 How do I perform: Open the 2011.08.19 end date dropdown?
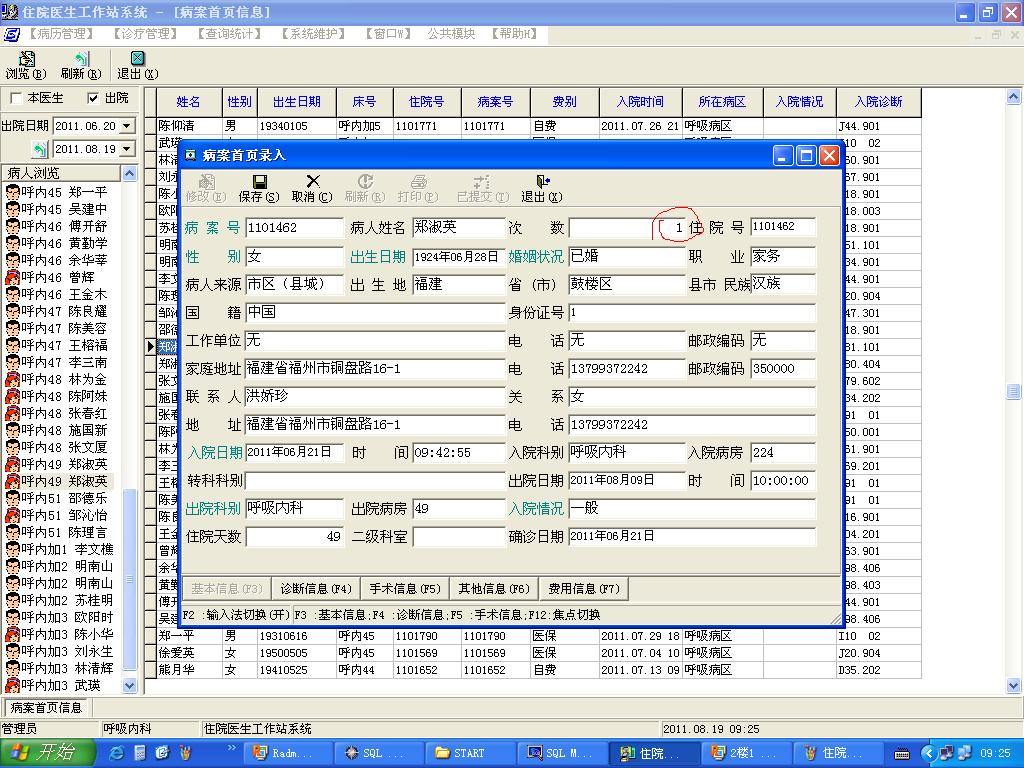[x=127, y=149]
